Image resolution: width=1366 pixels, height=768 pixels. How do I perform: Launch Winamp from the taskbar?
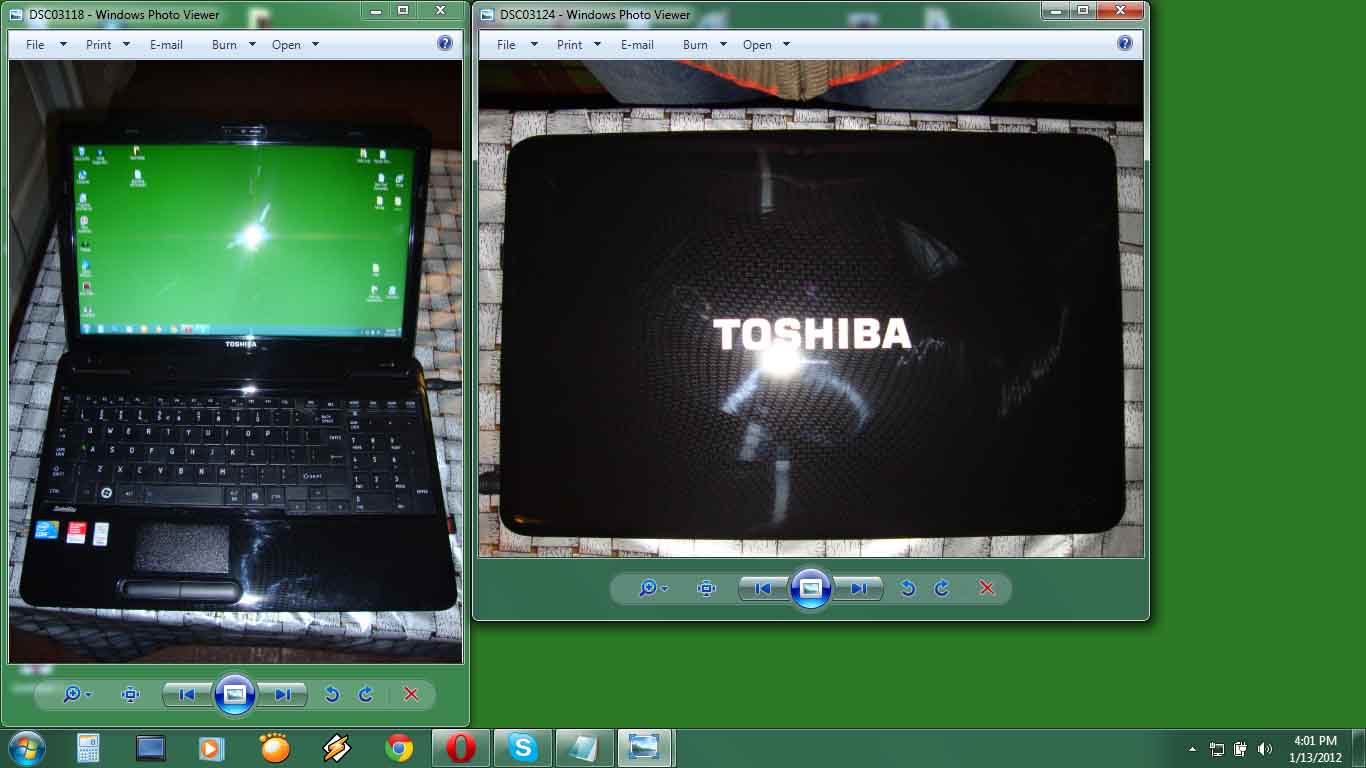click(x=337, y=748)
